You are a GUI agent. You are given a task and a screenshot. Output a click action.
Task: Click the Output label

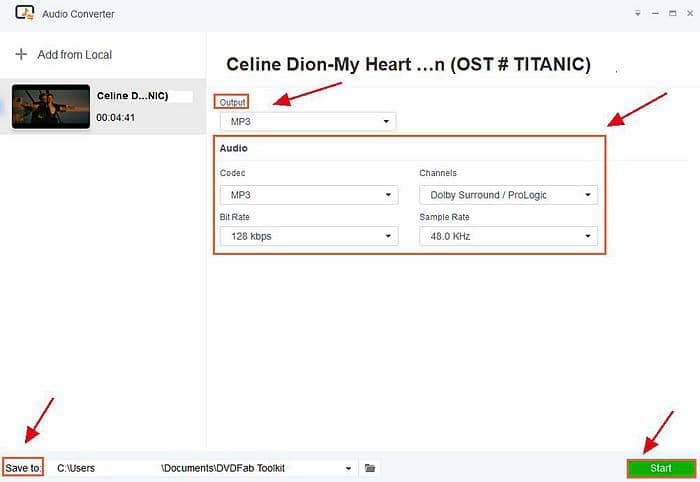pyautogui.click(x=232, y=102)
